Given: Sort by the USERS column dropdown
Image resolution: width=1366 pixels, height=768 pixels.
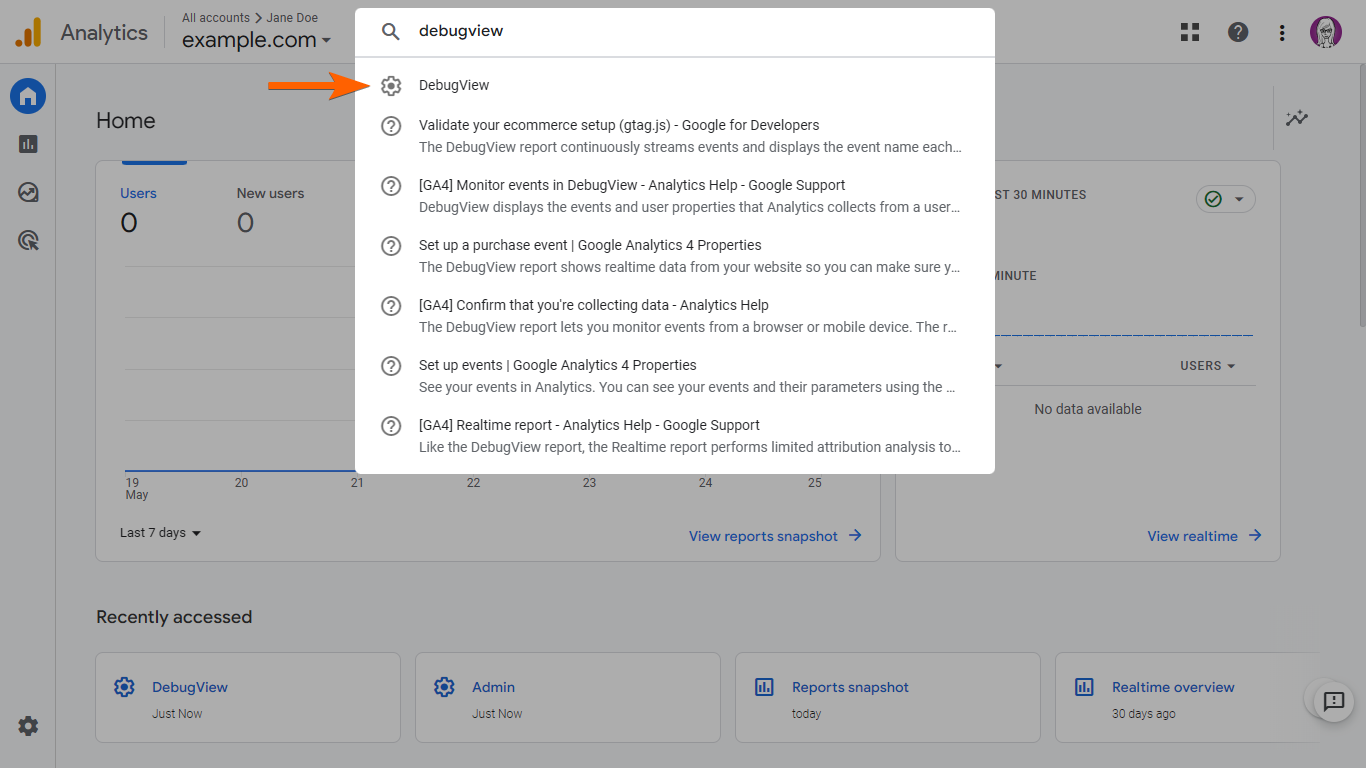Looking at the screenshot, I should [x=1207, y=366].
